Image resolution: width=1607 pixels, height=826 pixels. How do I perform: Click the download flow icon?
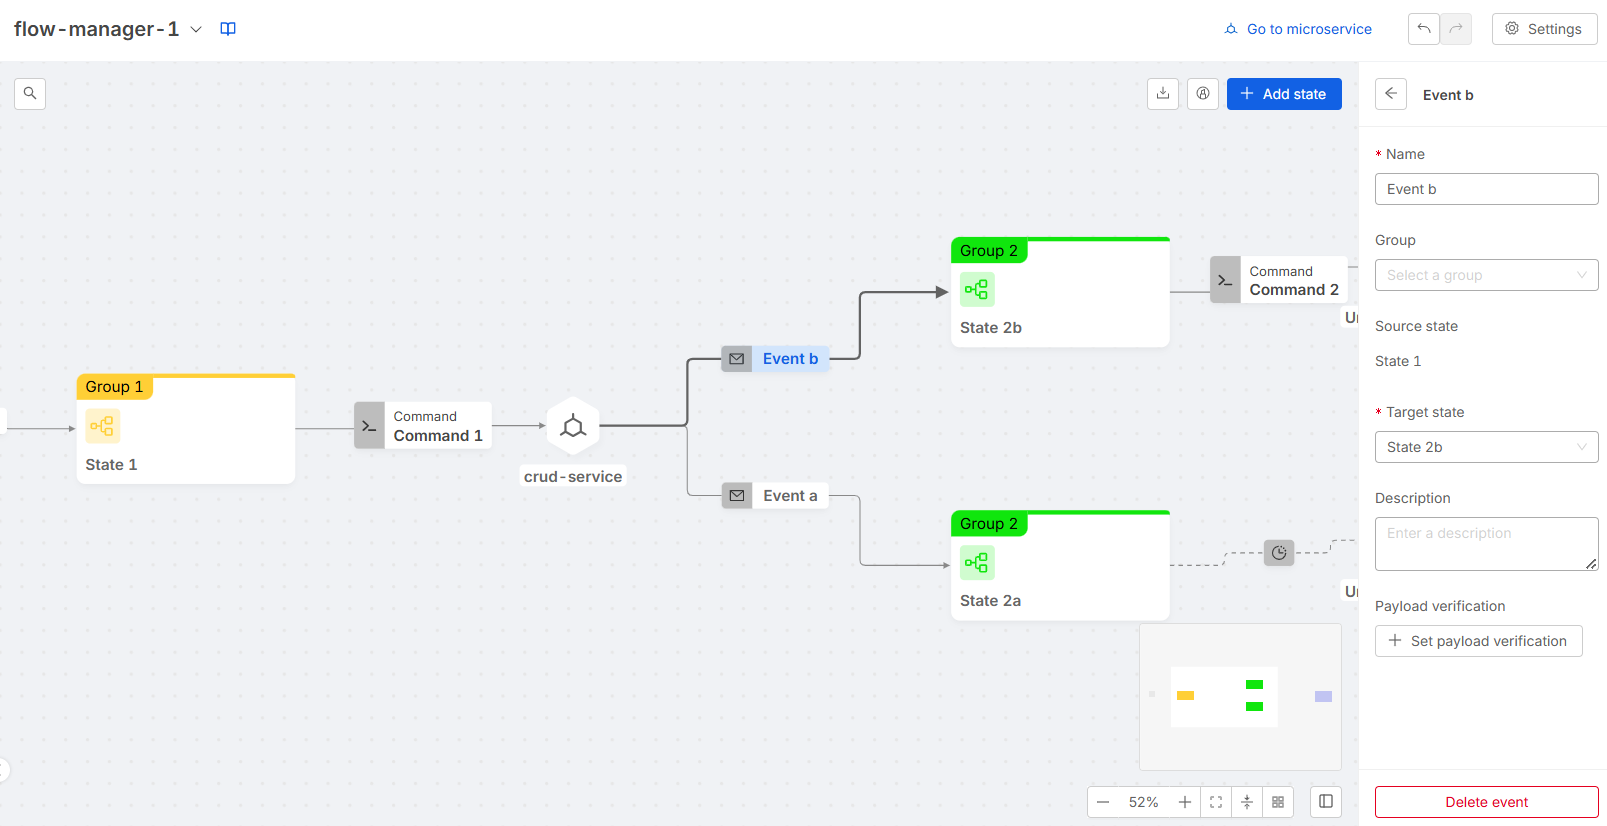point(1163,94)
